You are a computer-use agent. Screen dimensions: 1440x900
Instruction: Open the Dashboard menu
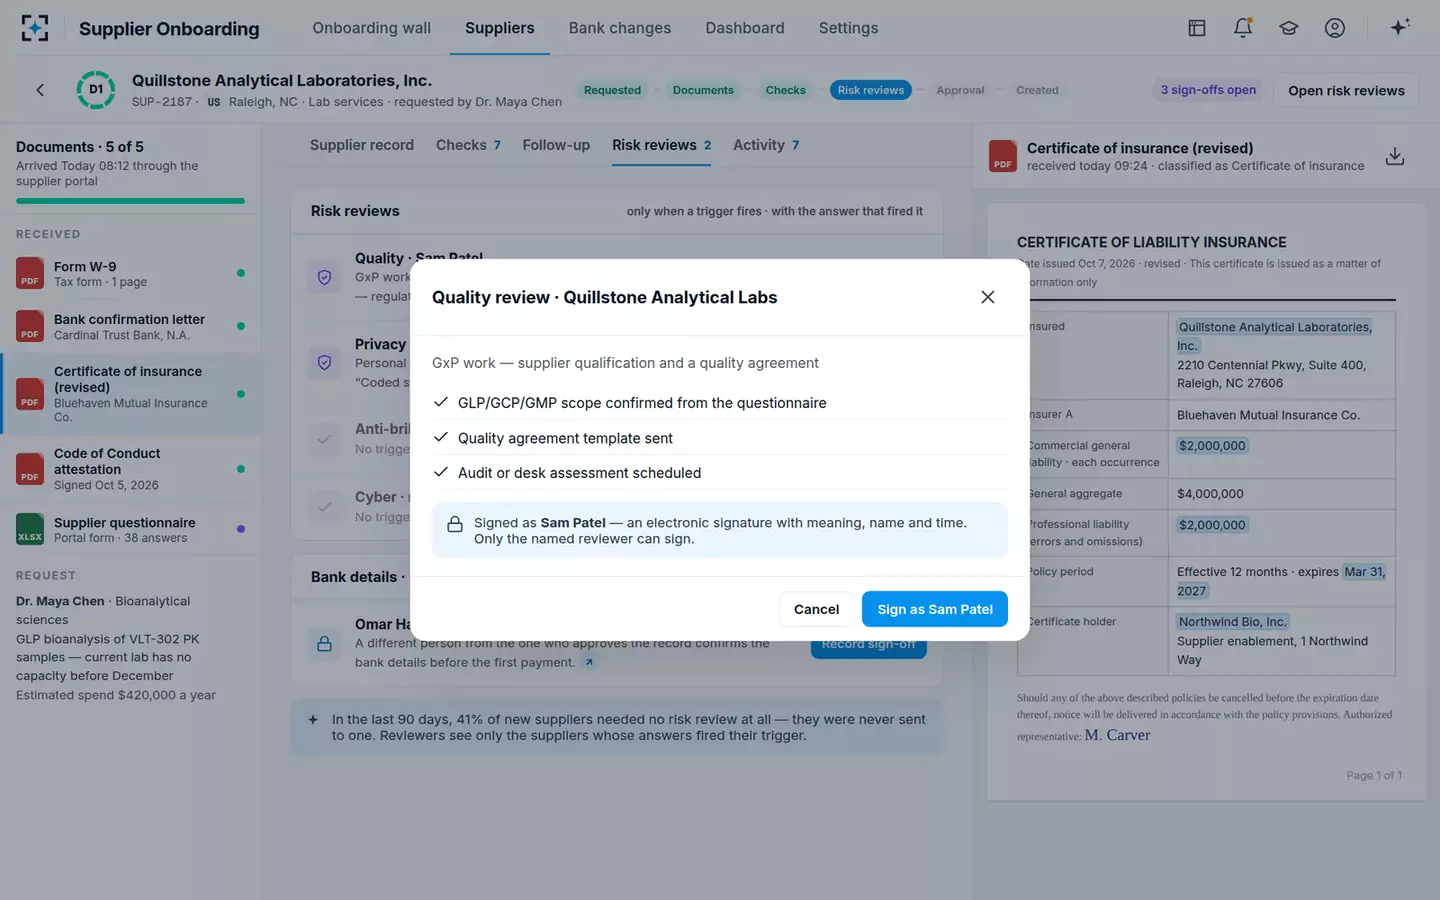tap(745, 28)
